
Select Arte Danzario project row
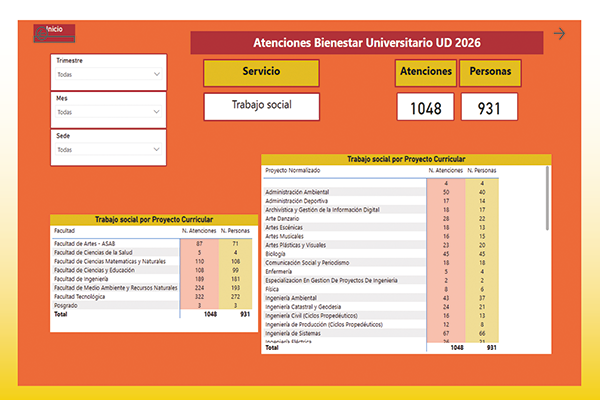382,218
